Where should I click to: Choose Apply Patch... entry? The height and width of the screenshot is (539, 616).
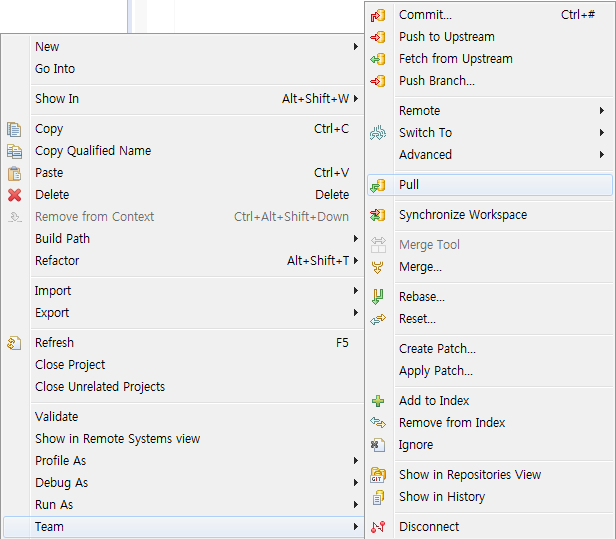coord(436,371)
